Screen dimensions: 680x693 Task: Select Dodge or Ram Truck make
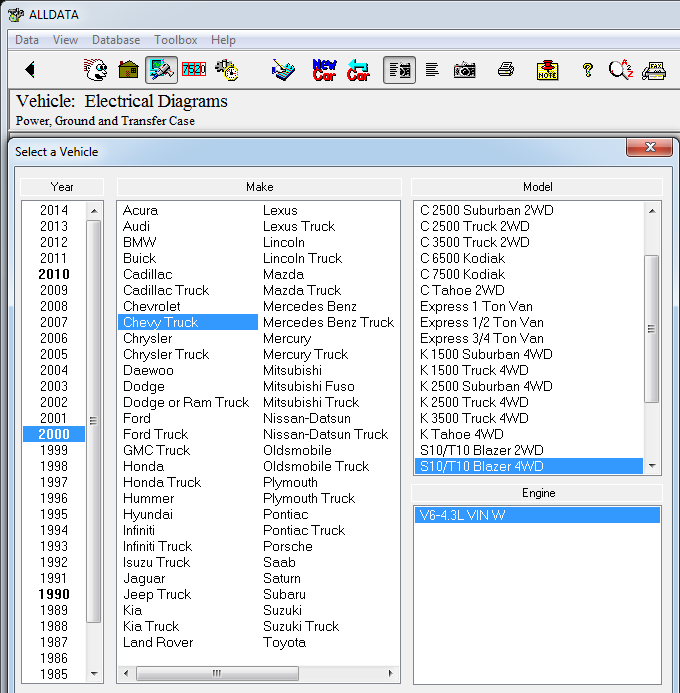[186, 402]
